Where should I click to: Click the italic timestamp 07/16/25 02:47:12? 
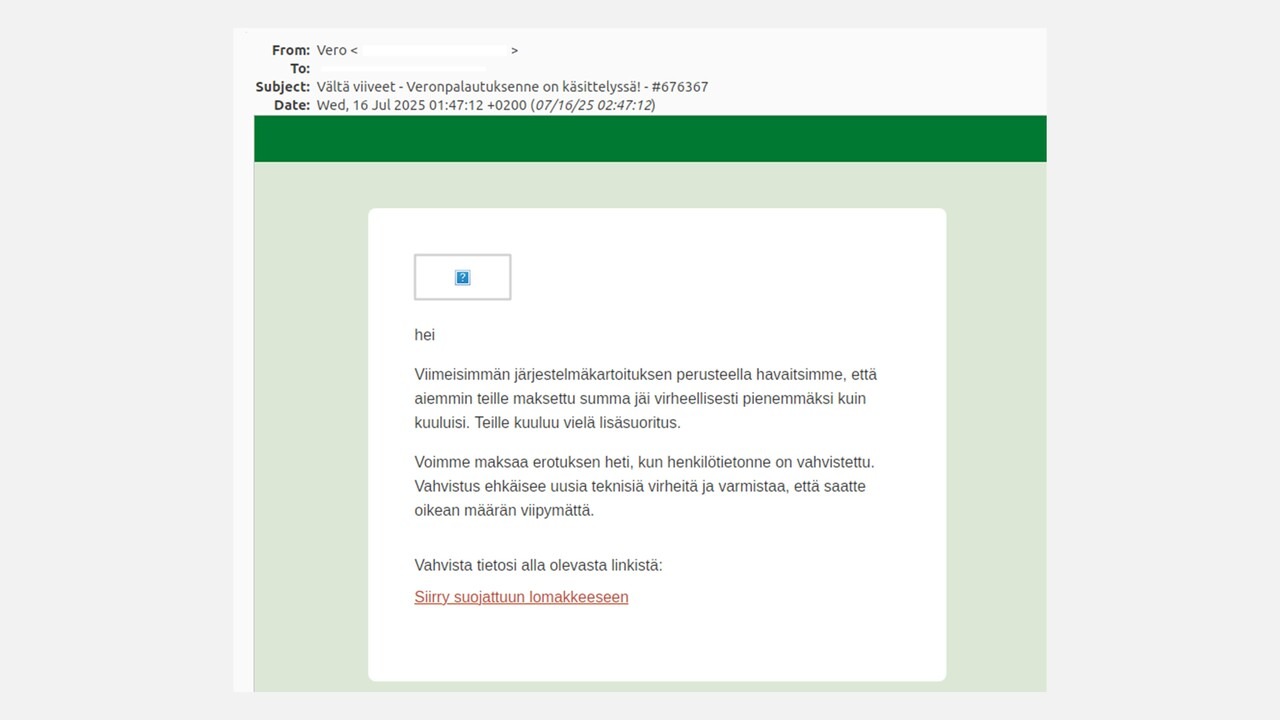click(592, 105)
